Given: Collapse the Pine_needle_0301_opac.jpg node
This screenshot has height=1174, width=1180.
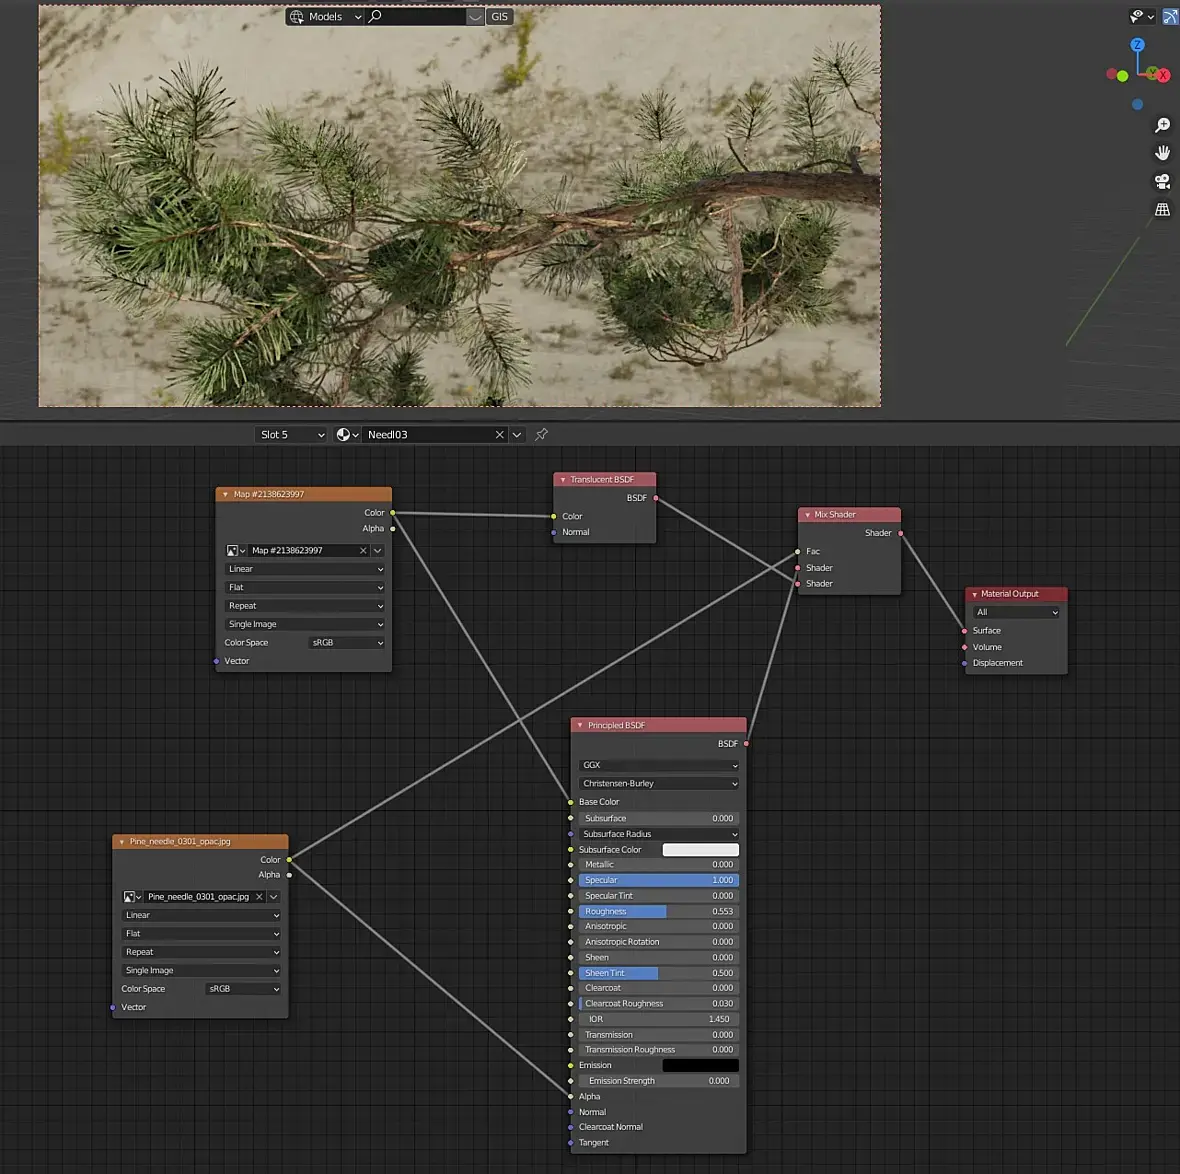Looking at the screenshot, I should 122,841.
